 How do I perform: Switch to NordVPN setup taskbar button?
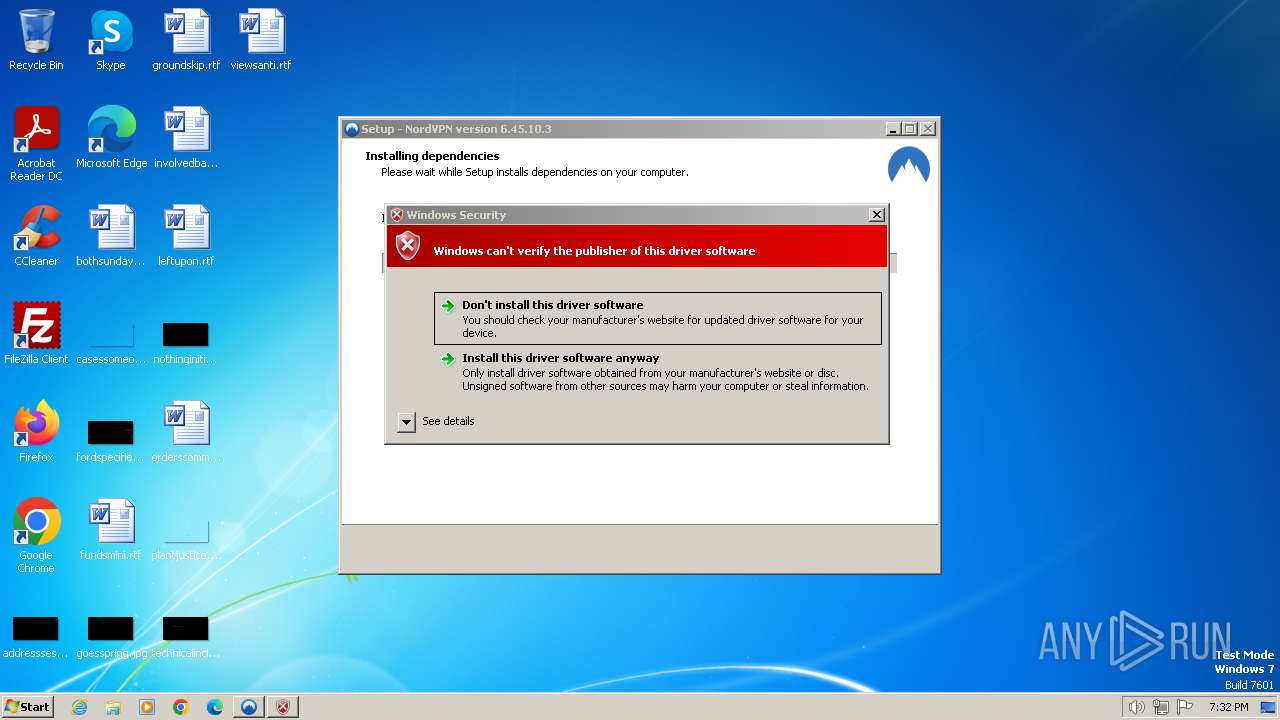pyautogui.click(x=249, y=707)
